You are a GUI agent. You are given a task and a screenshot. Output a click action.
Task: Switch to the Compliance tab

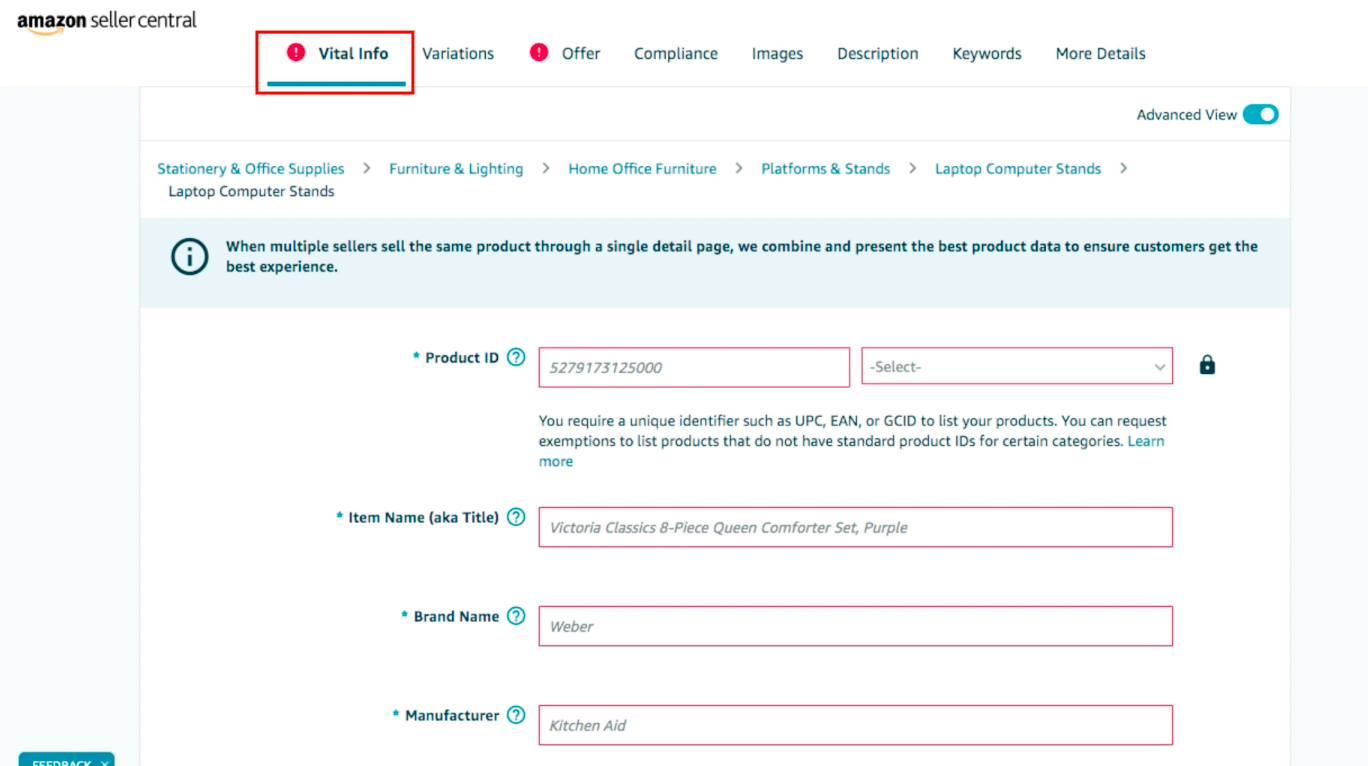click(676, 54)
